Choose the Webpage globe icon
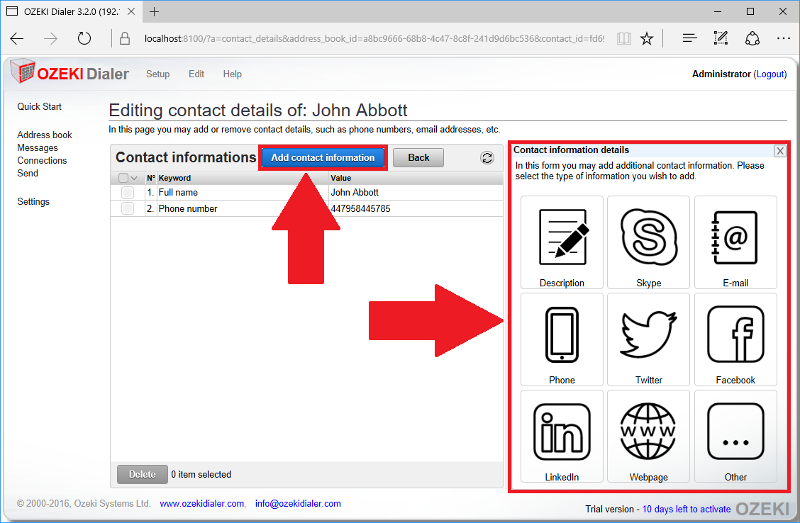Screen dimensions: 800x523 pyautogui.click(x=648, y=431)
